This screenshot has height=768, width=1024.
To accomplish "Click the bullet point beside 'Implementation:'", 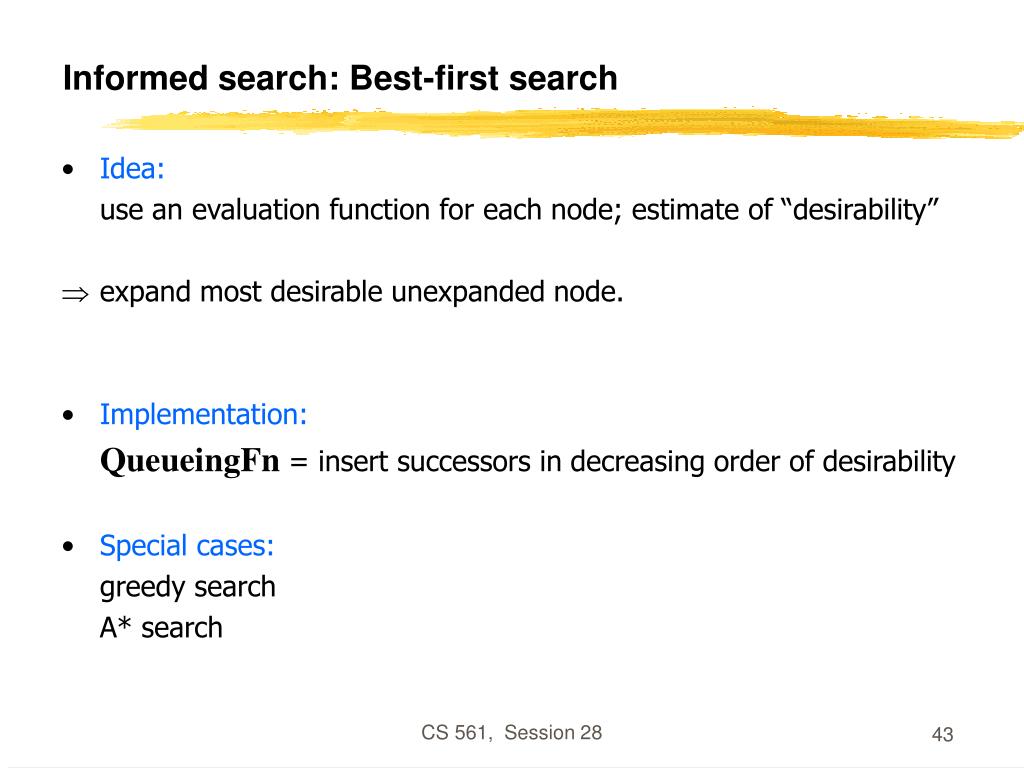I will (x=68, y=415).
